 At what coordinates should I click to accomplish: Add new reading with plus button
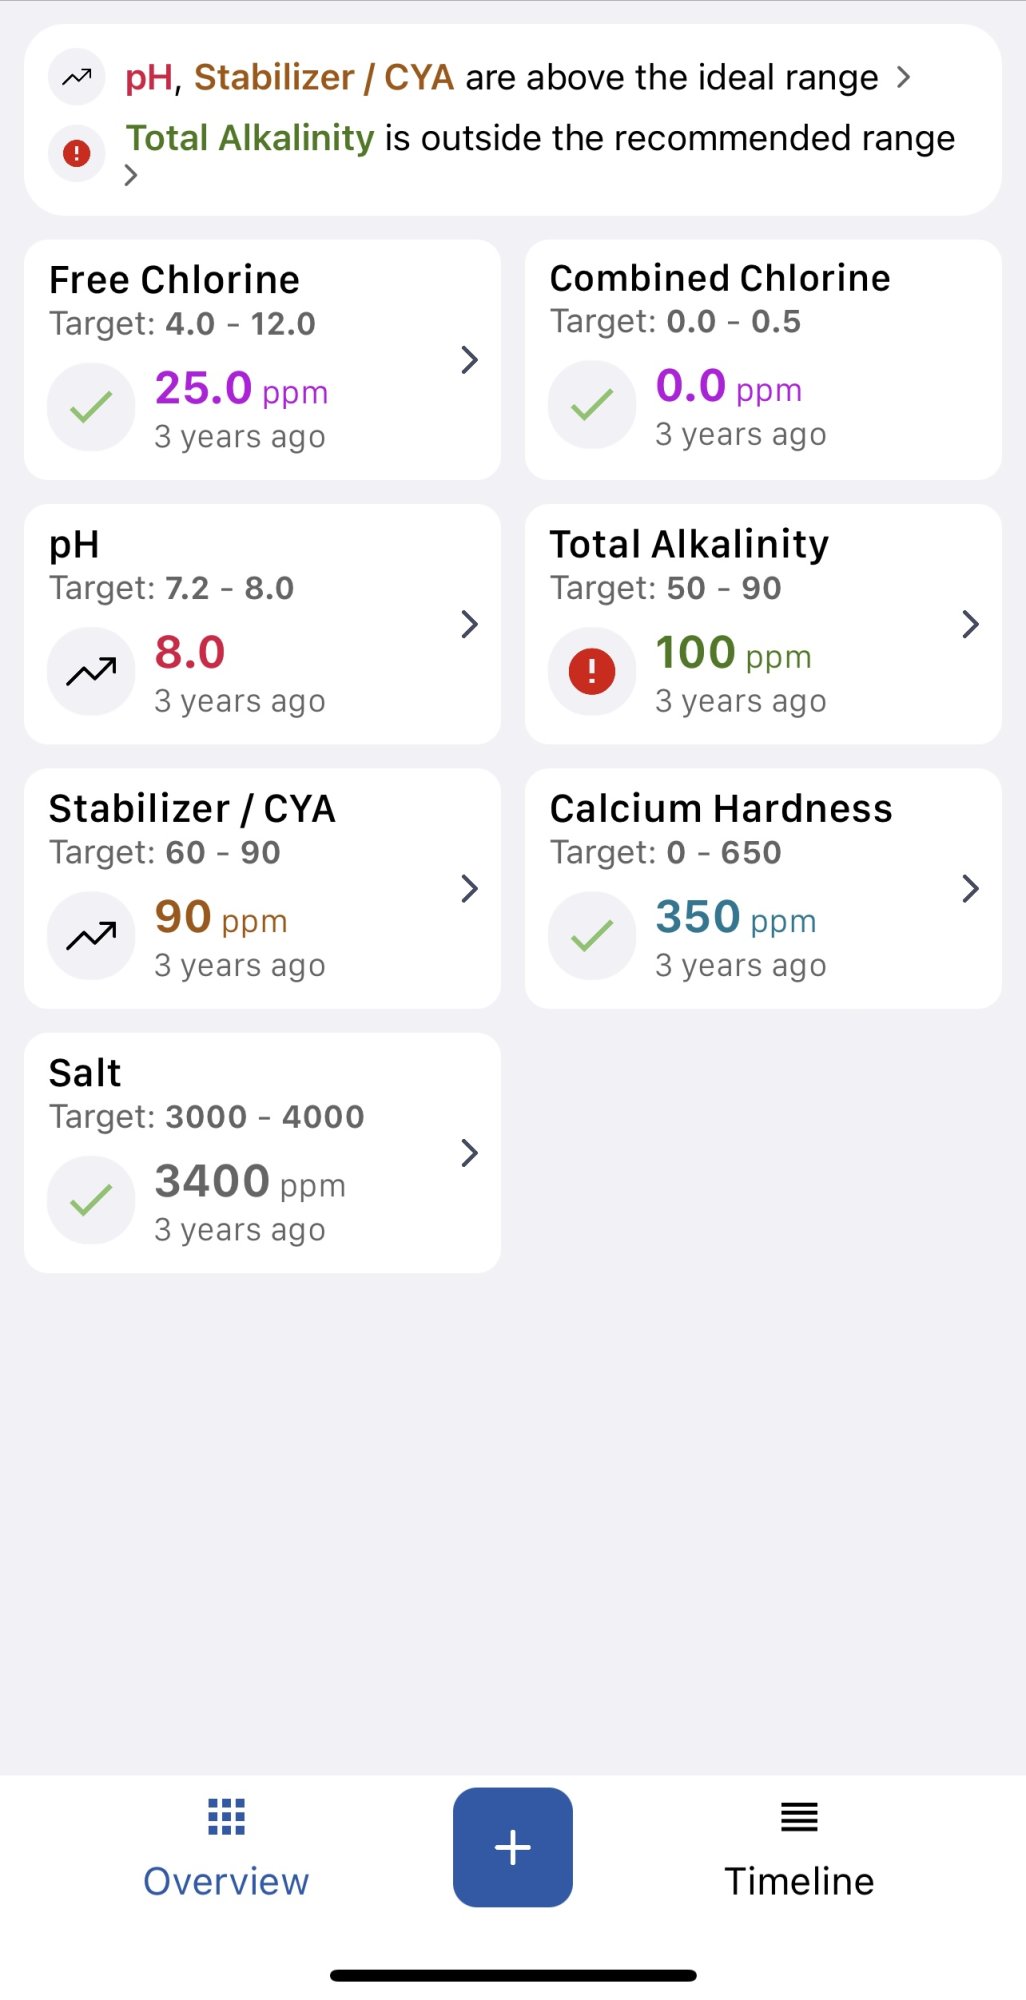click(x=513, y=1847)
